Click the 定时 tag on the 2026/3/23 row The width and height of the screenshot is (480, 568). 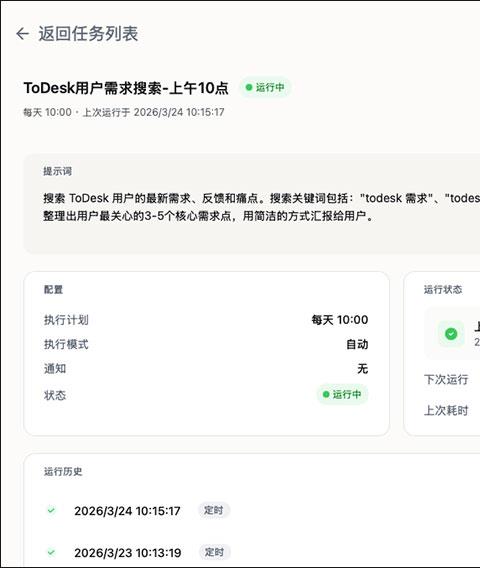214,552
